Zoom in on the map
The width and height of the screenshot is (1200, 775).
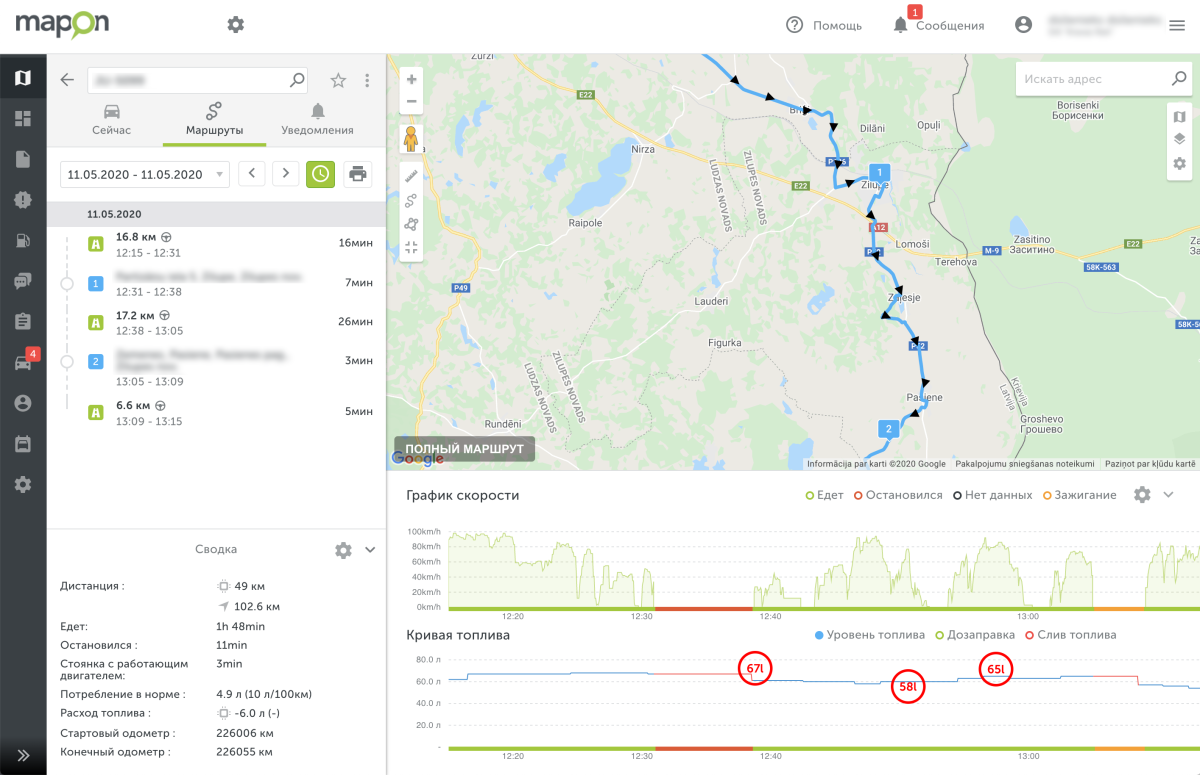[411, 80]
